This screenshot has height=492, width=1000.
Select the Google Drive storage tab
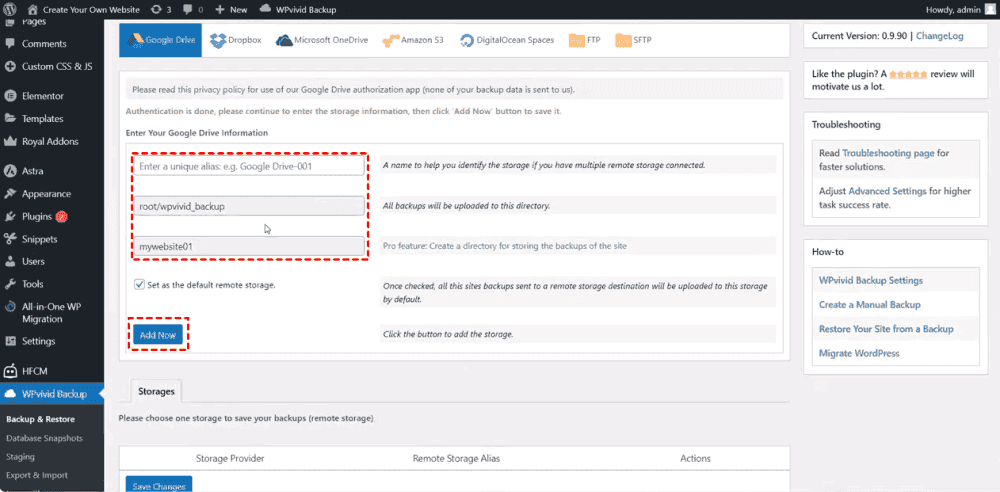tap(160, 40)
